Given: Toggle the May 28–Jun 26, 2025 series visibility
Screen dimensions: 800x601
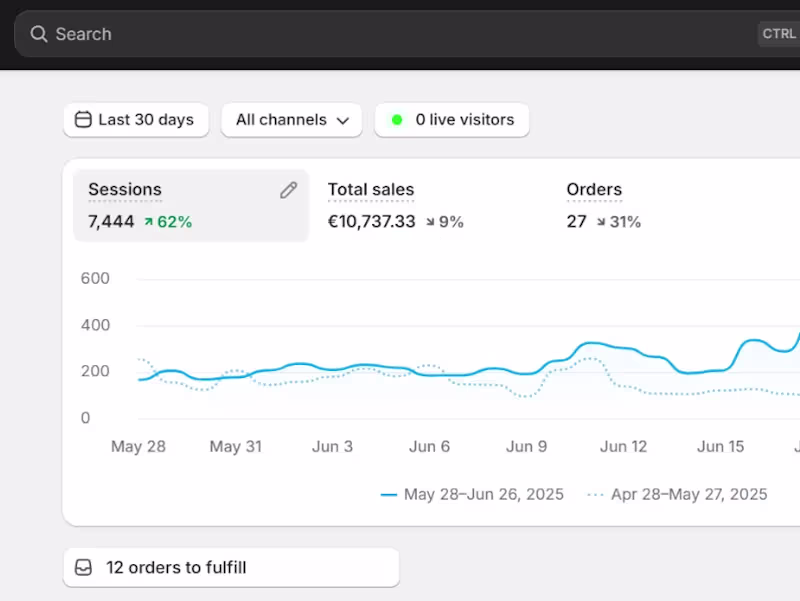Looking at the screenshot, I should (x=473, y=494).
